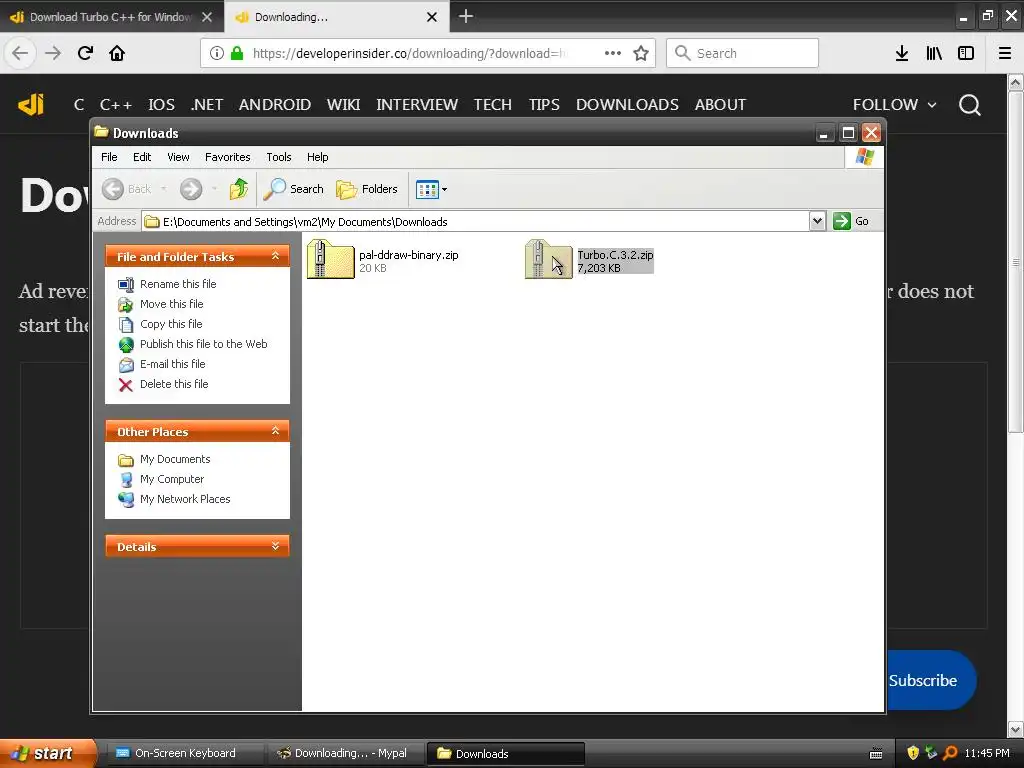This screenshot has width=1024, height=768.
Task: Click Publish this file to the Web
Action: click(x=193, y=344)
